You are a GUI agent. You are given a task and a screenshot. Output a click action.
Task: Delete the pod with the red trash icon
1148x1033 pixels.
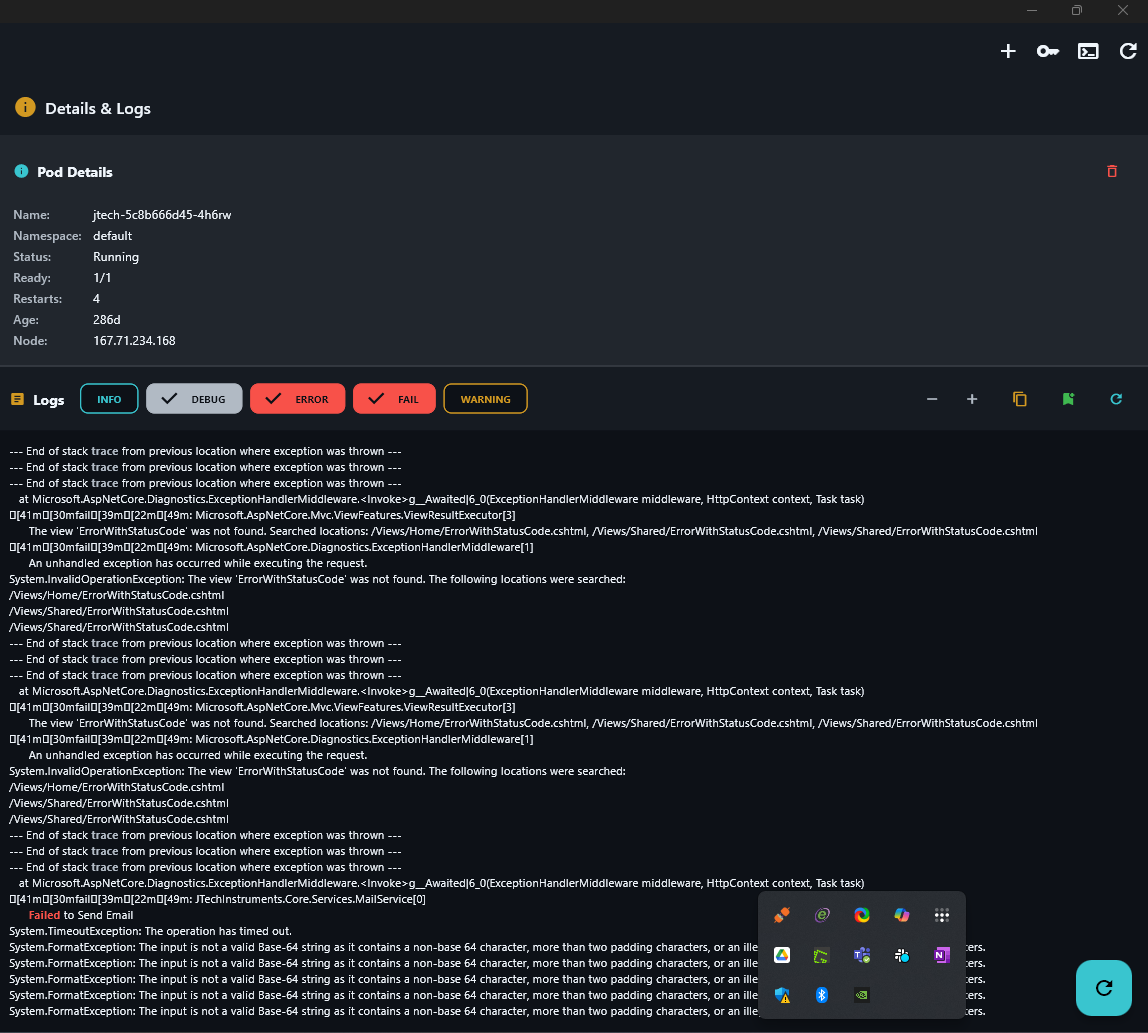(1112, 171)
